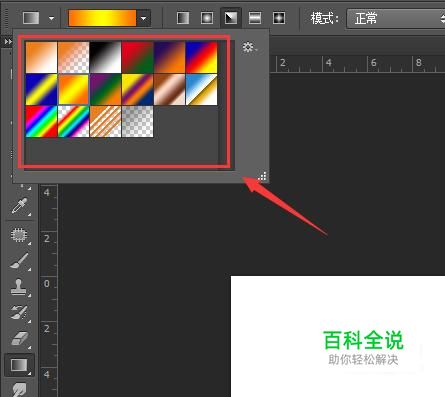Select the Clone Stamp tool

tap(19, 287)
